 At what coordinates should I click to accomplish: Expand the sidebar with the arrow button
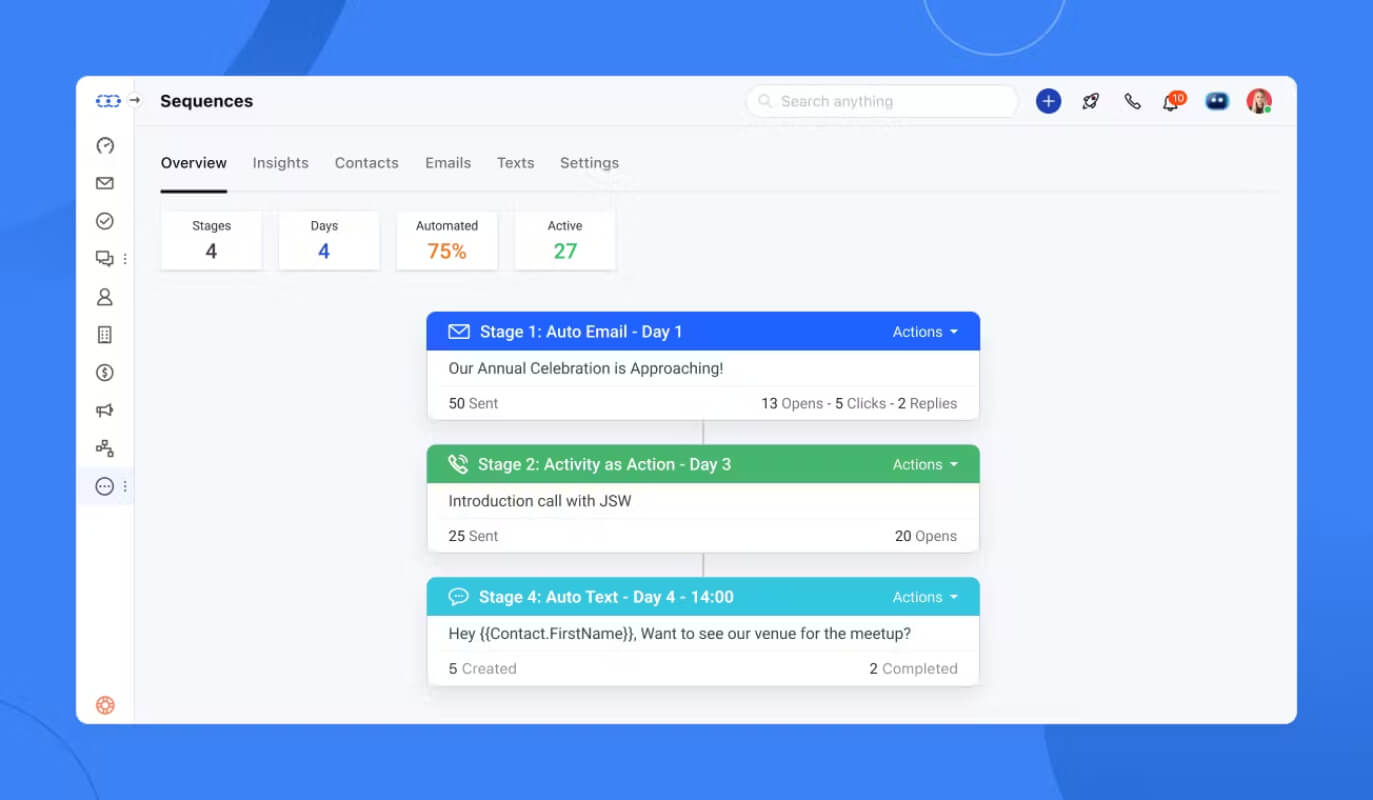coord(135,101)
